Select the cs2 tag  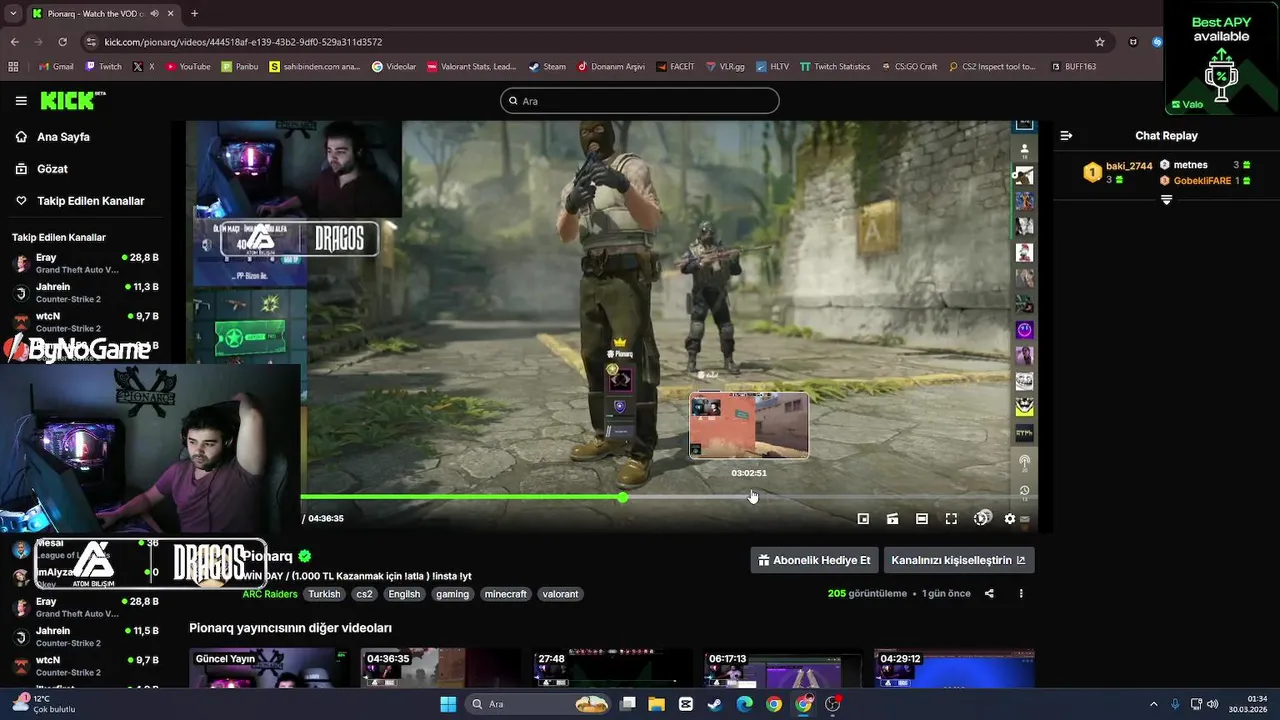click(364, 594)
